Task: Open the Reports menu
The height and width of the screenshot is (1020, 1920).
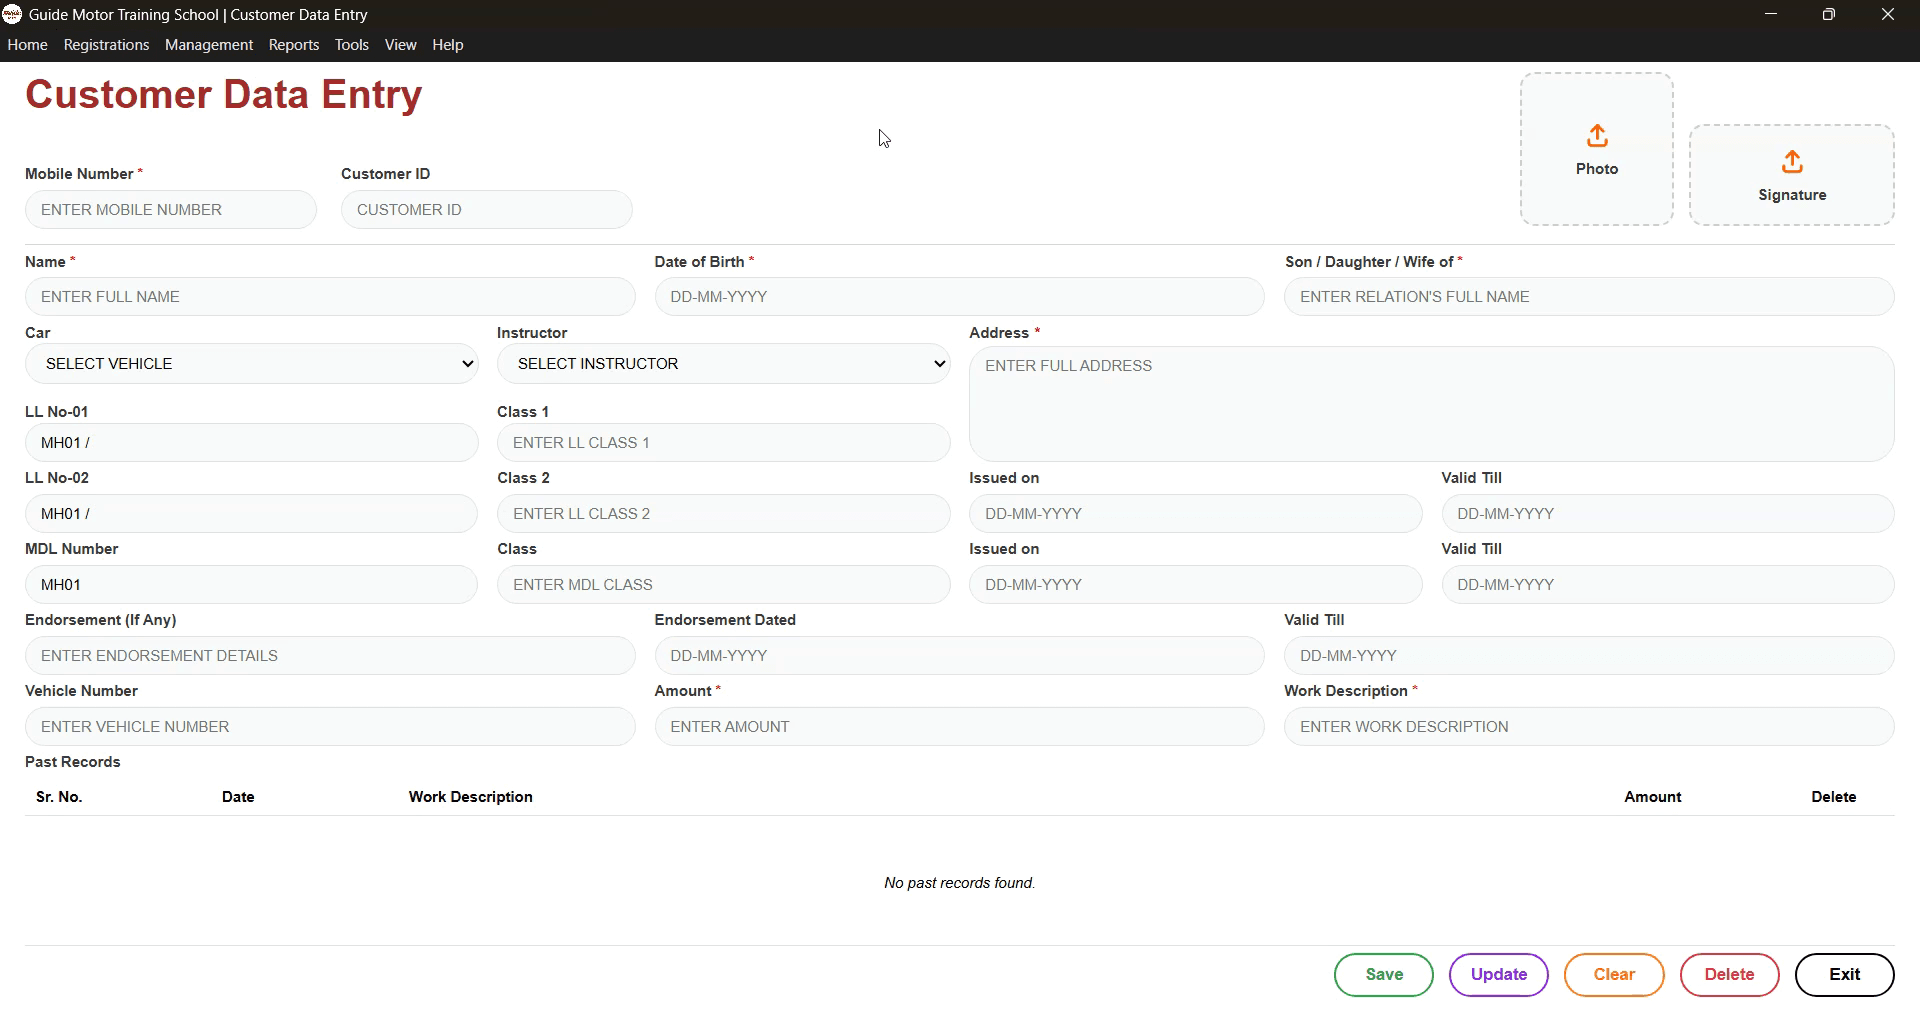Action: pyautogui.click(x=293, y=45)
